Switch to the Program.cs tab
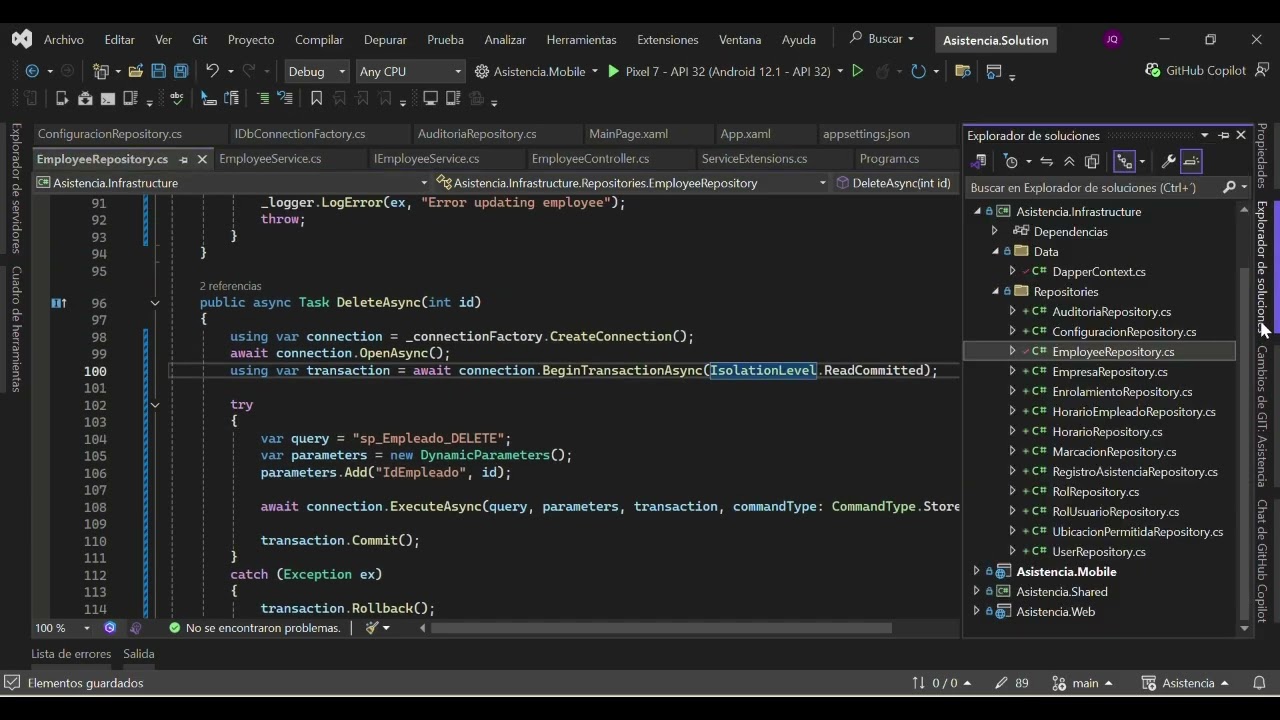Image resolution: width=1280 pixels, height=720 pixels. click(889, 159)
